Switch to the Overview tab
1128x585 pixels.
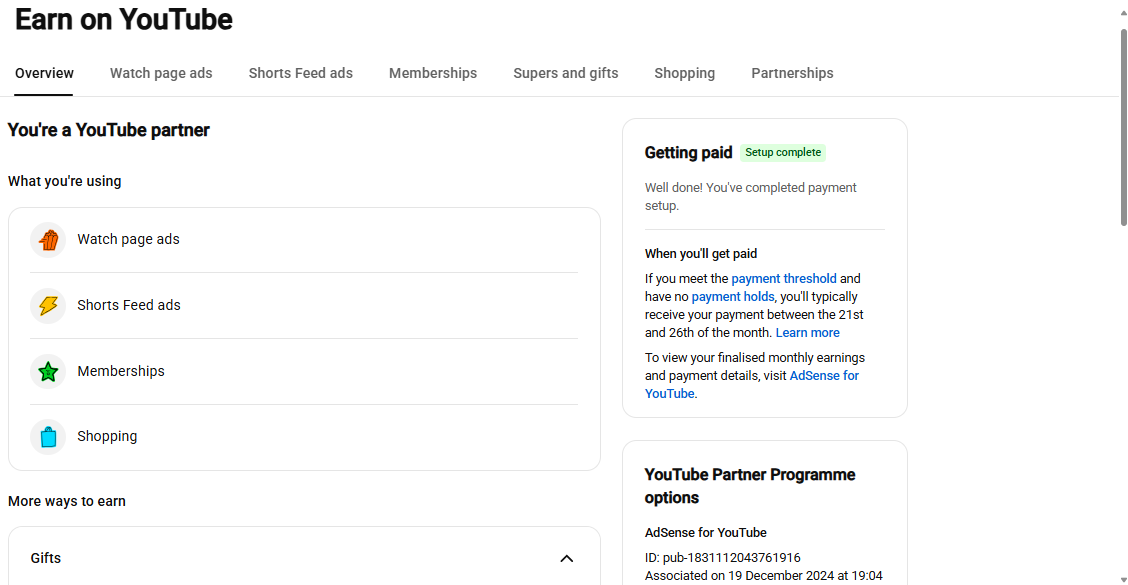click(45, 73)
